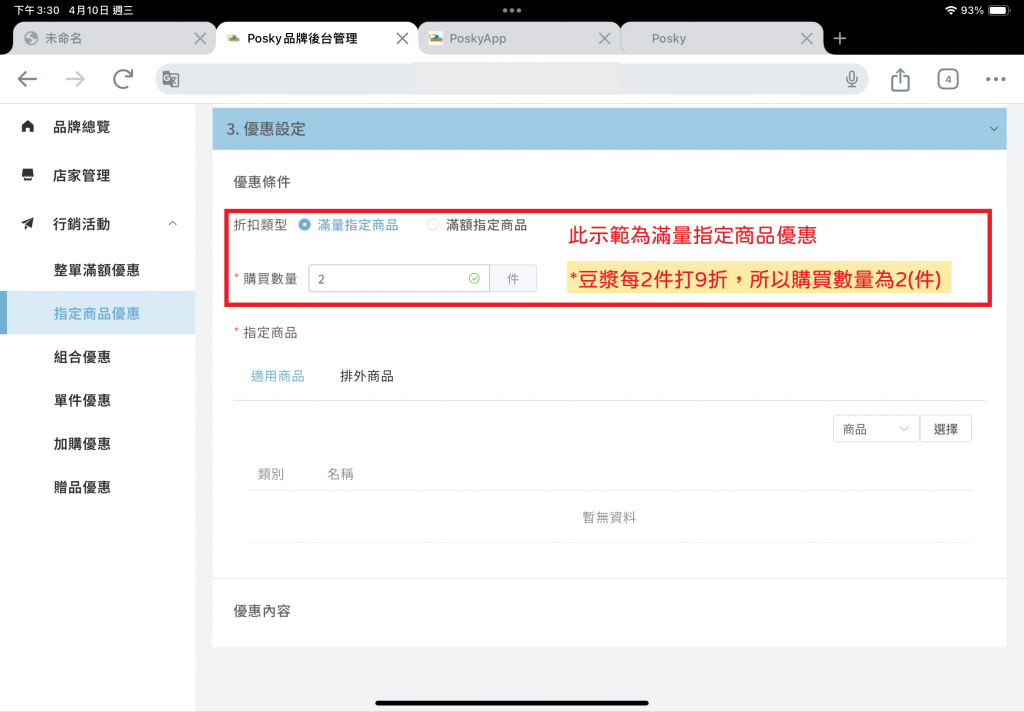Close the Posky tab

807,39
